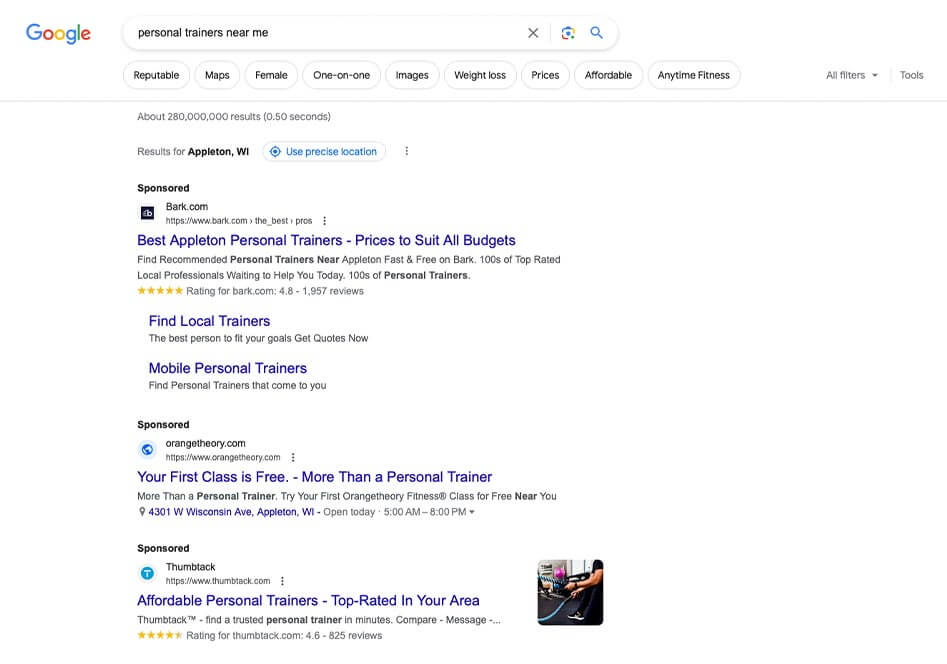Open the three-dot menu beside location
The width and height of the screenshot is (947, 664).
(x=406, y=152)
